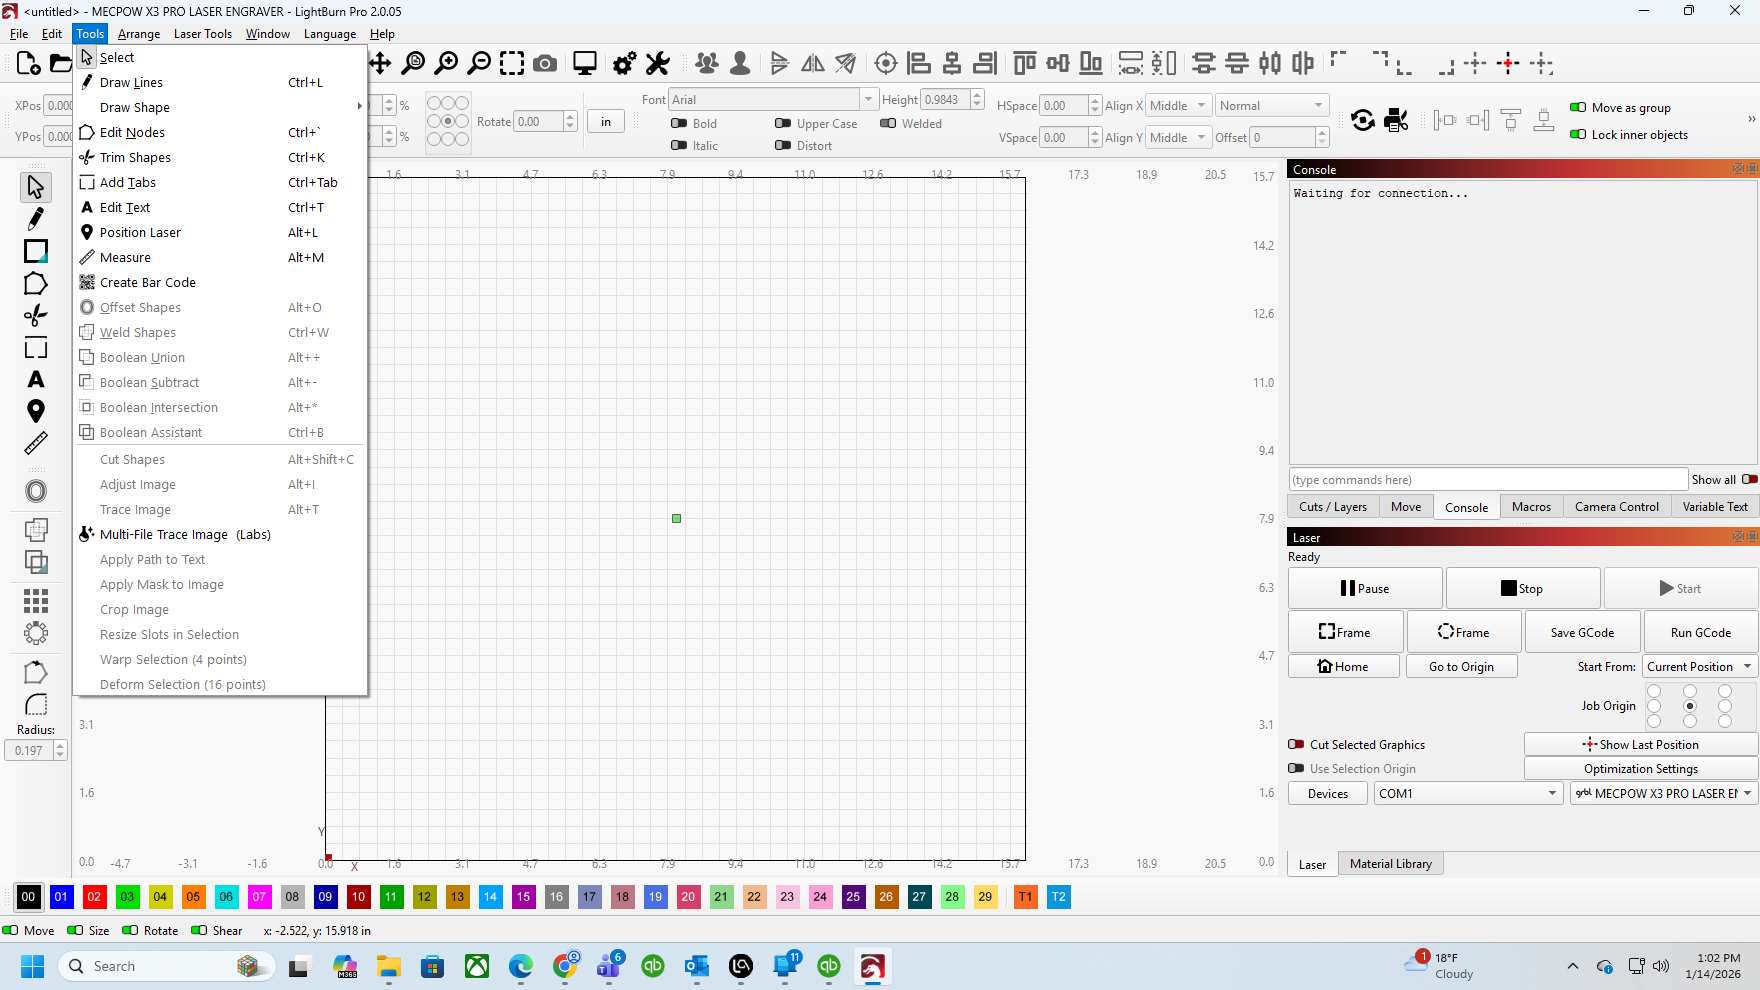Click the console command input field
This screenshot has width=1760, height=990.
1488,480
